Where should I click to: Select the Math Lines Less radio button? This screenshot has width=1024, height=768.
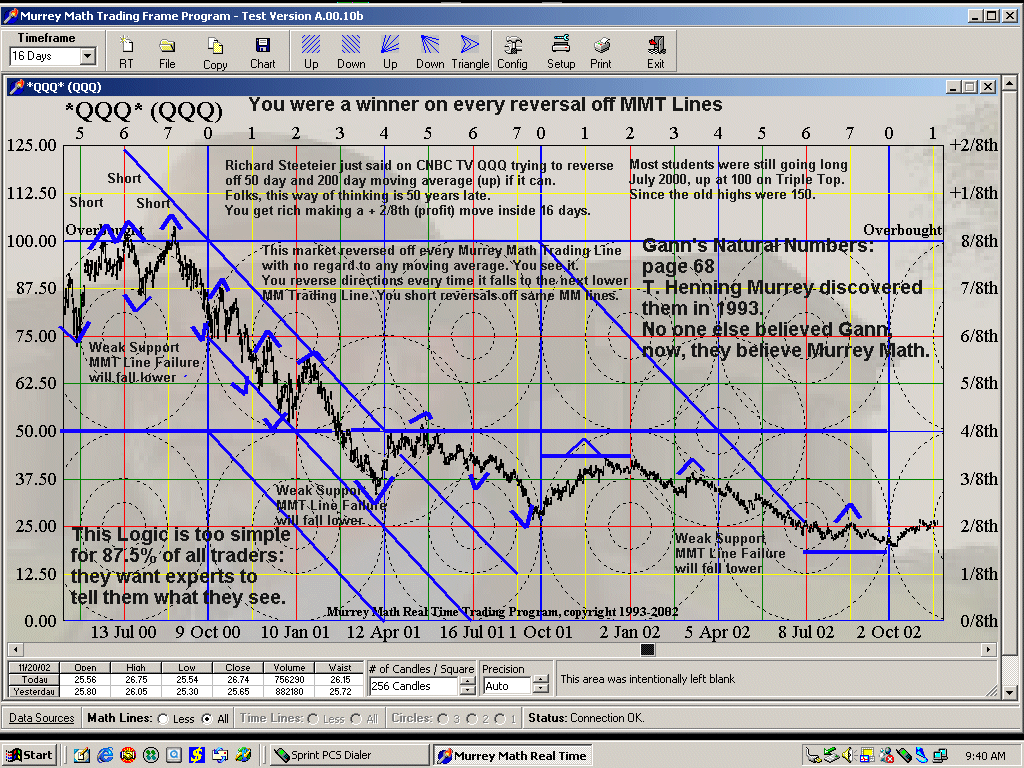[x=163, y=718]
